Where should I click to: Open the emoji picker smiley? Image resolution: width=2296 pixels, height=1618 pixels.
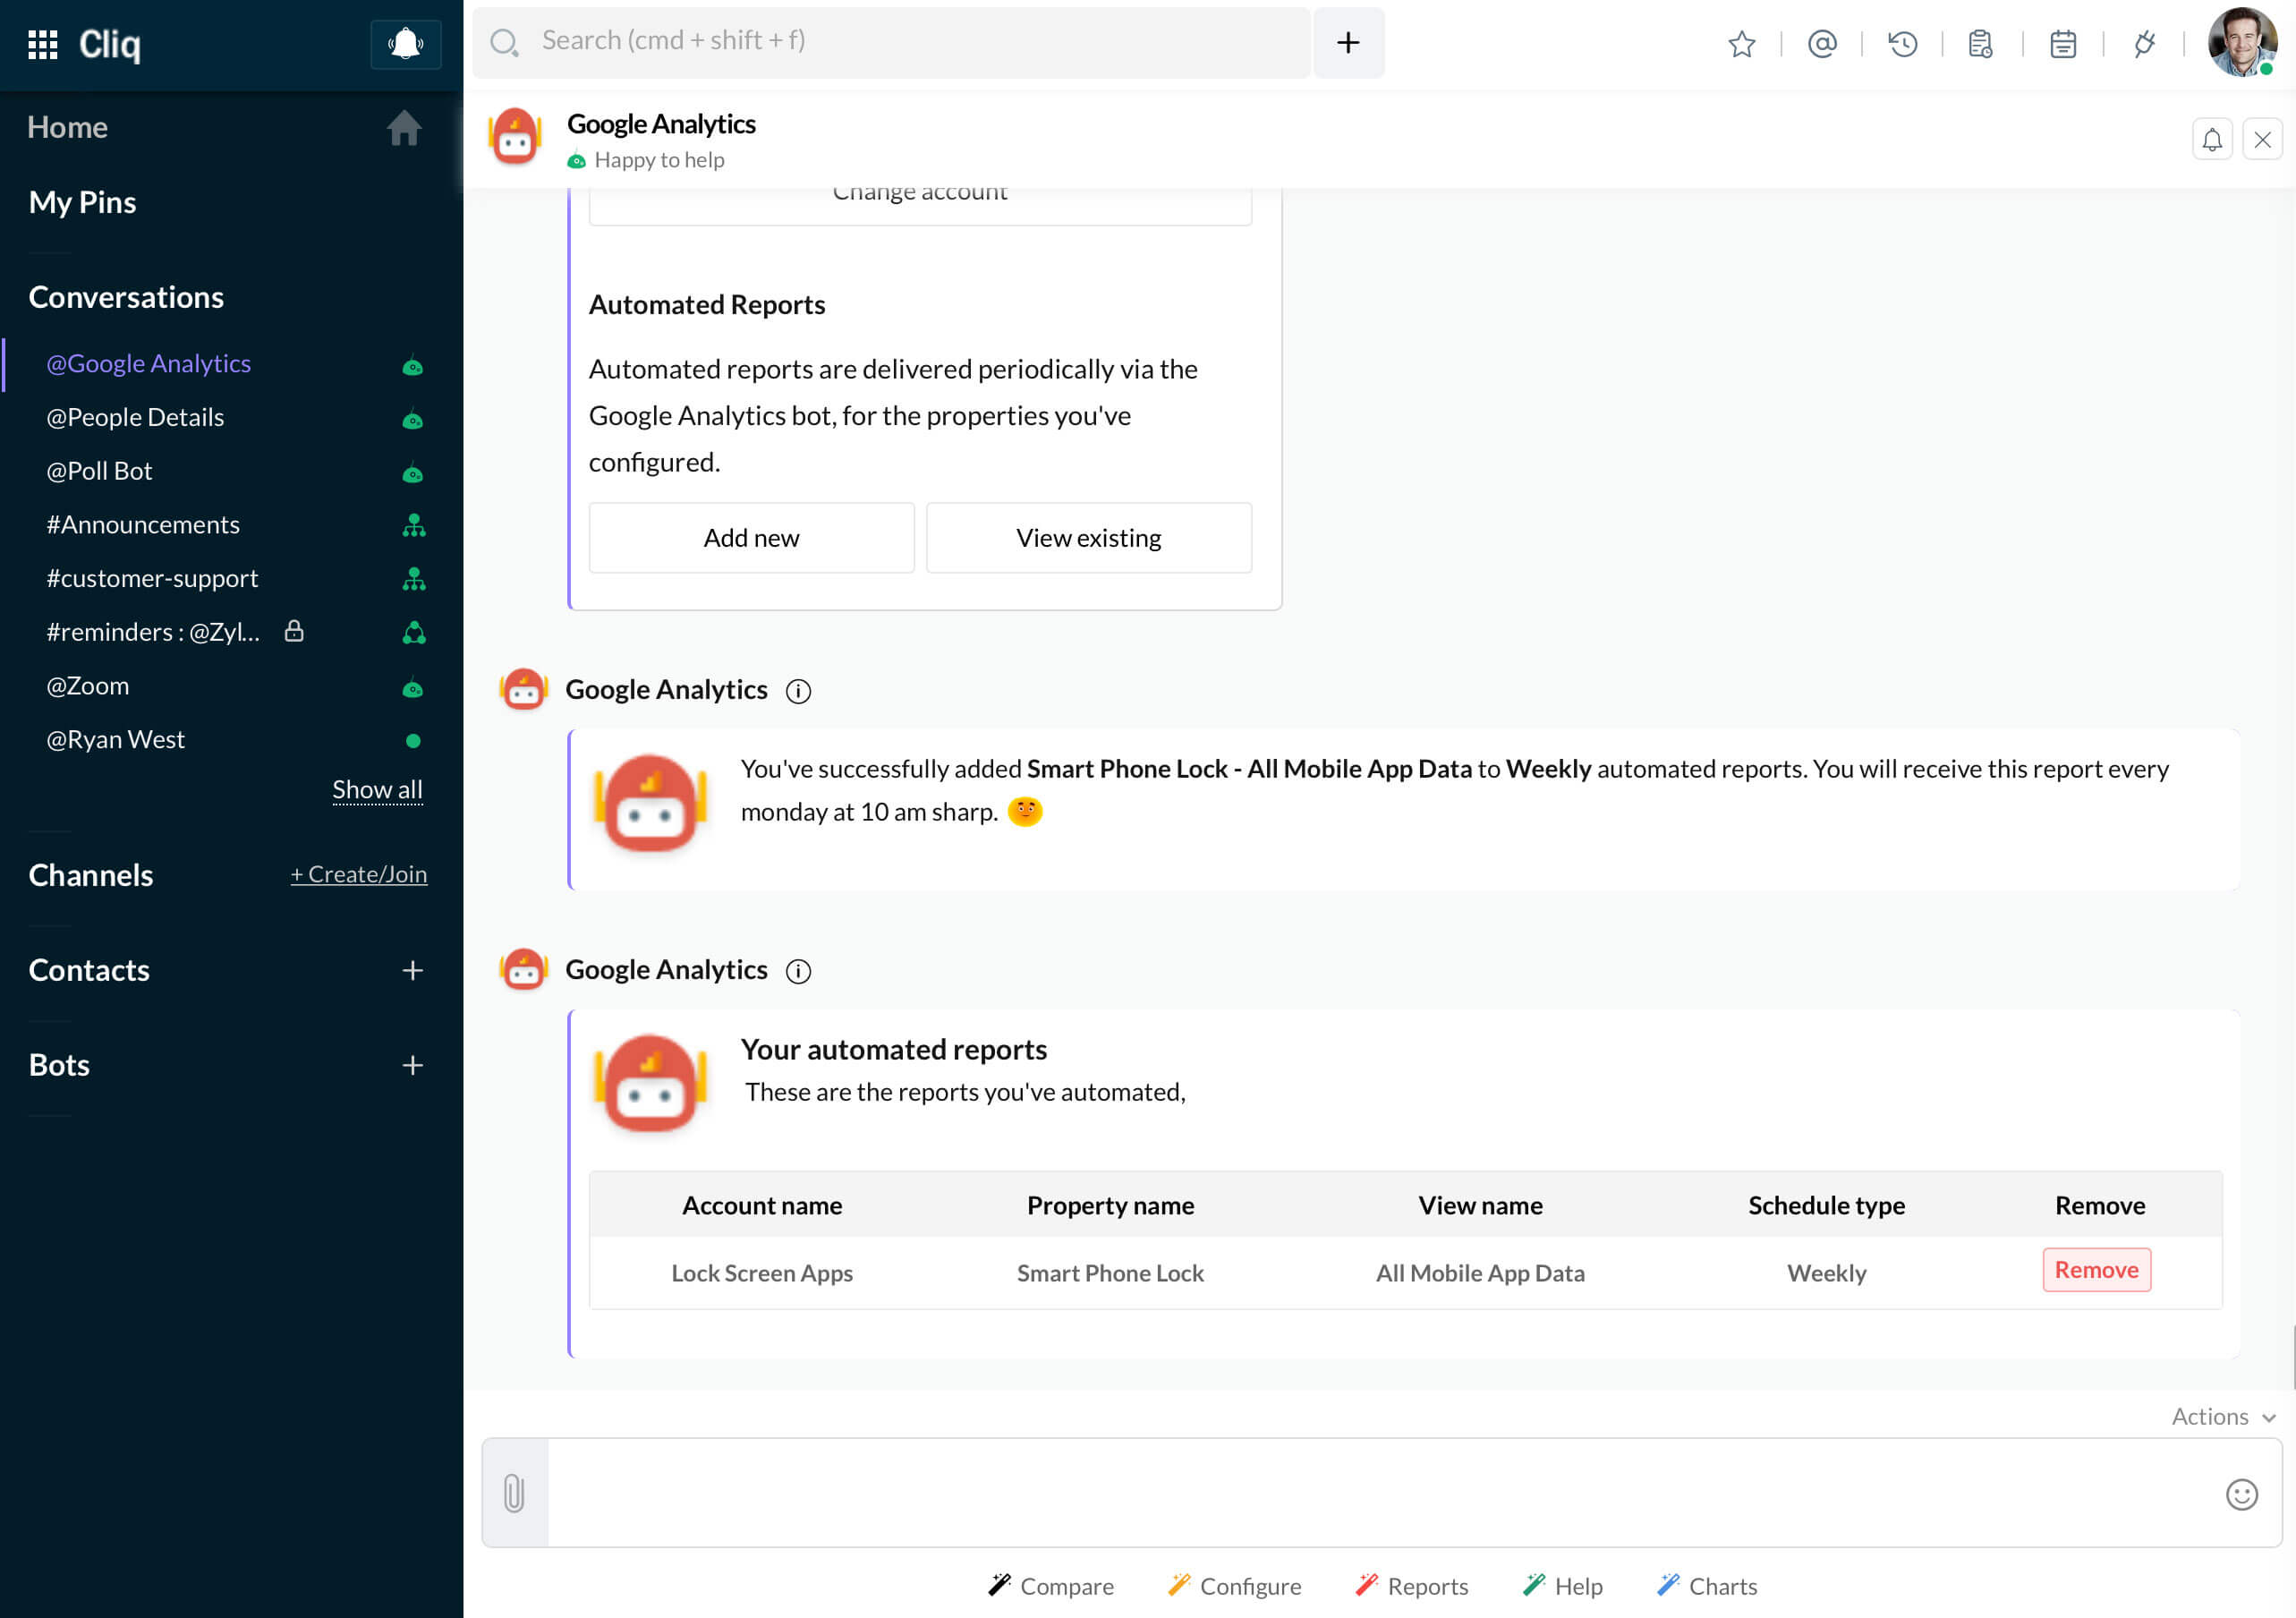coord(2241,1494)
